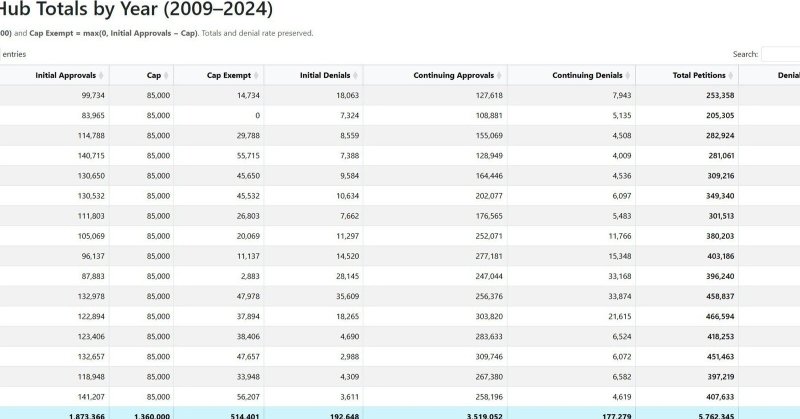Select Total Petitions value 205,305

[x=720, y=115]
